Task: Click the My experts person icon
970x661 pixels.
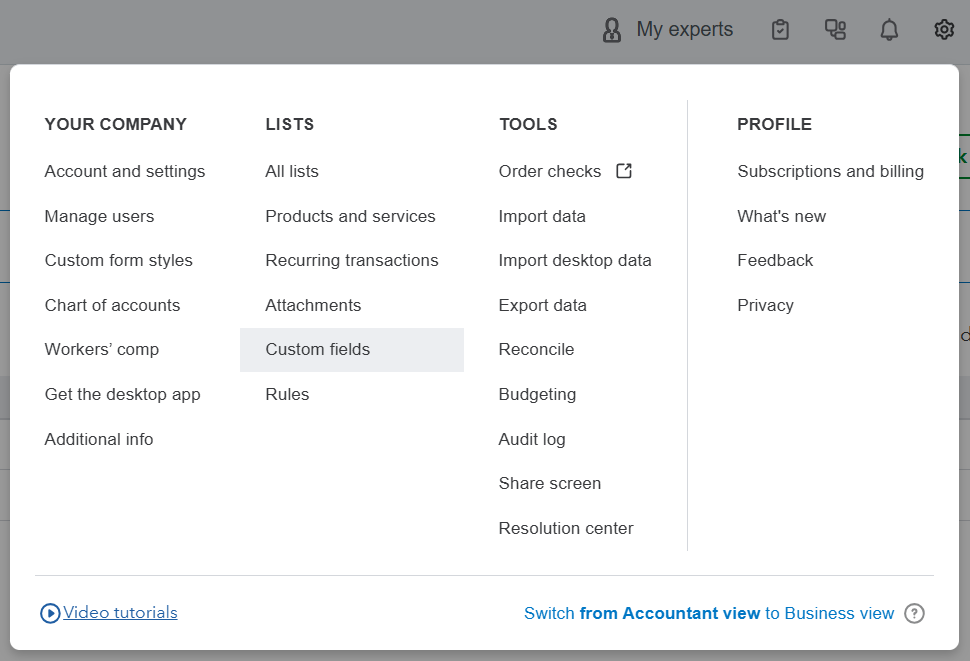Action: [x=612, y=30]
